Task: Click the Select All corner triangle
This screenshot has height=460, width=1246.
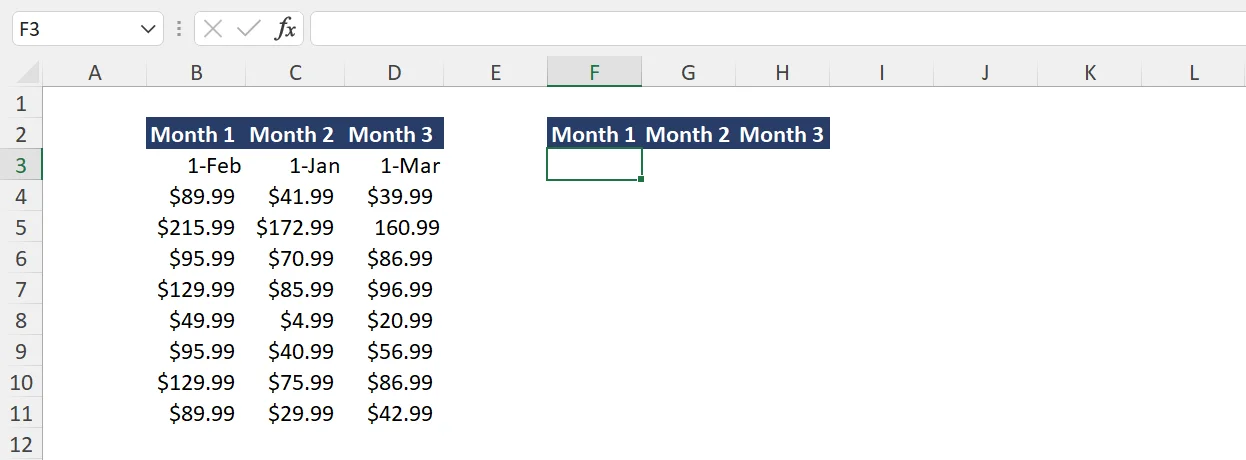Action: (29, 73)
